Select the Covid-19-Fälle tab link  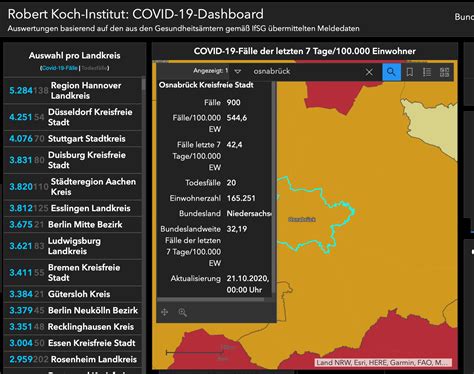[59, 68]
